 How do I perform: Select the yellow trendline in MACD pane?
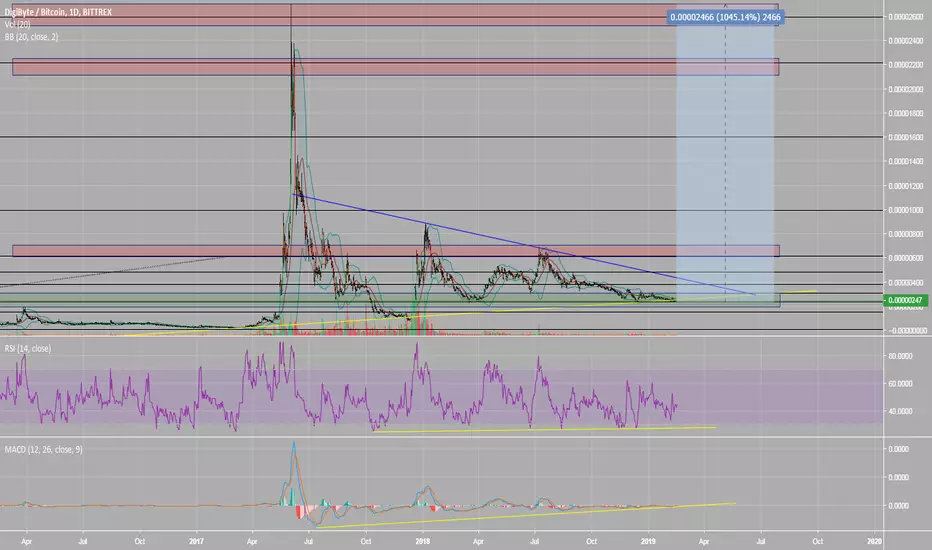pyautogui.click(x=526, y=515)
